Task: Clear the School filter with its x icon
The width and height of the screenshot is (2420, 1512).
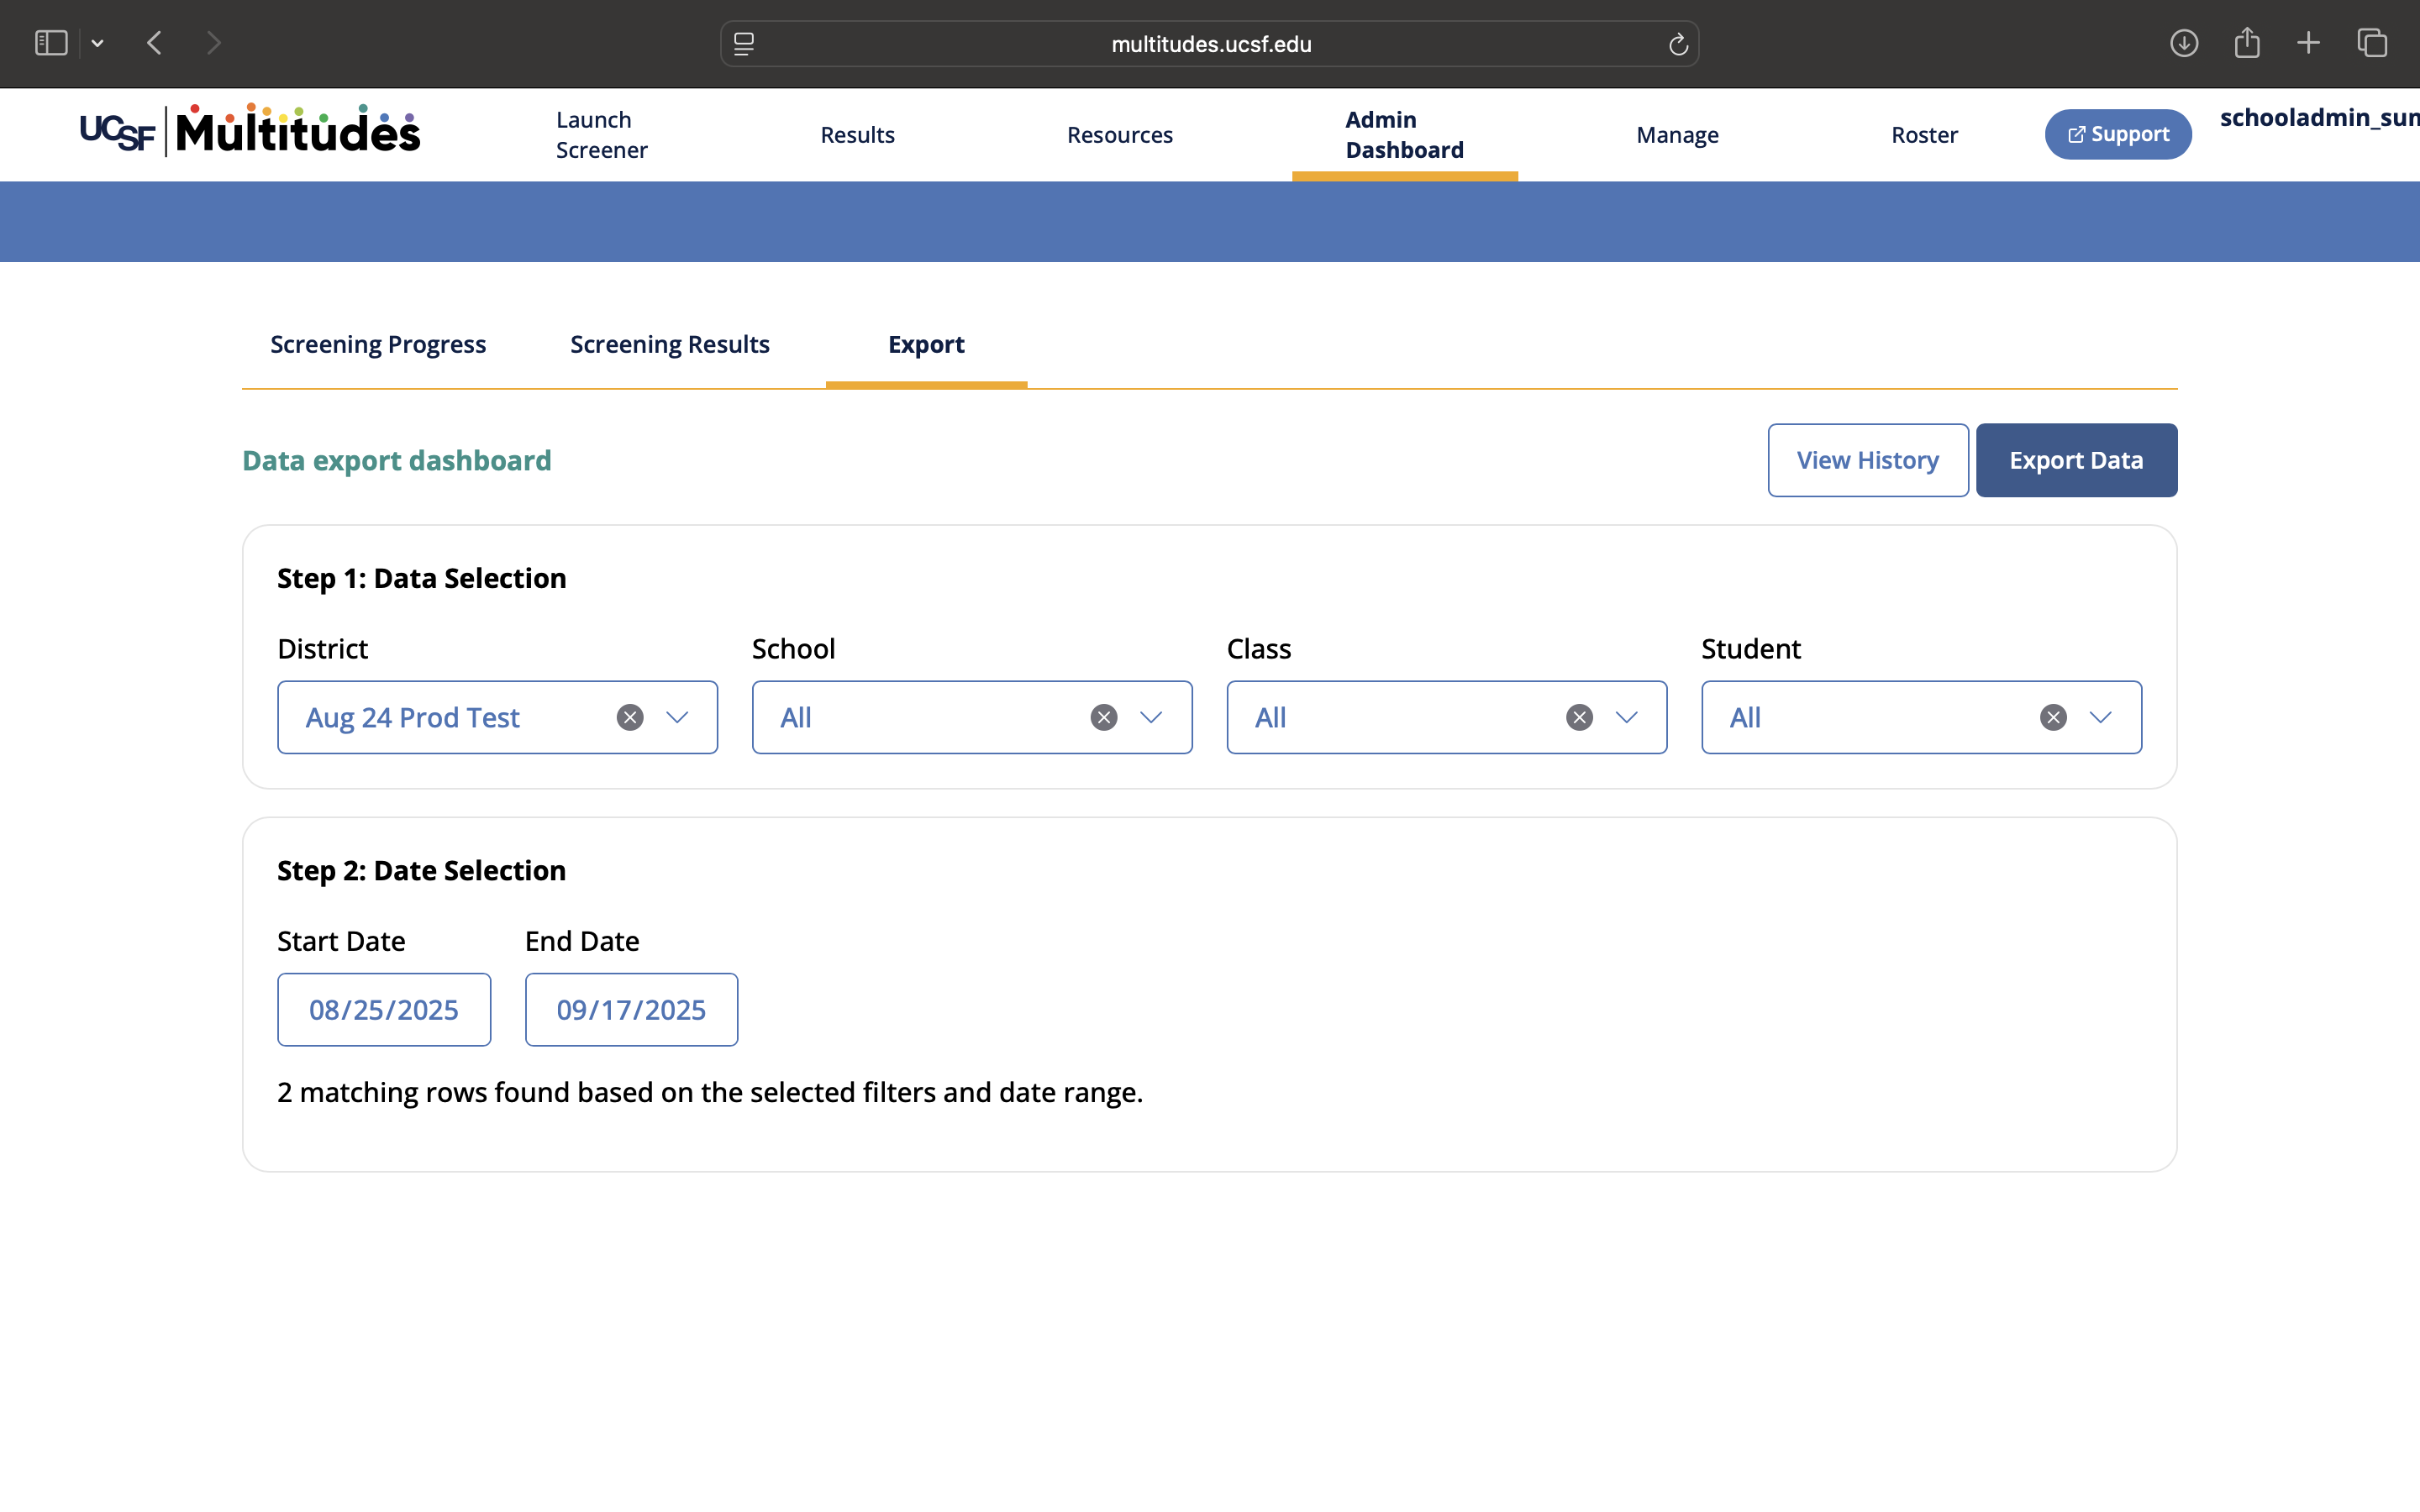Action: click(1104, 717)
